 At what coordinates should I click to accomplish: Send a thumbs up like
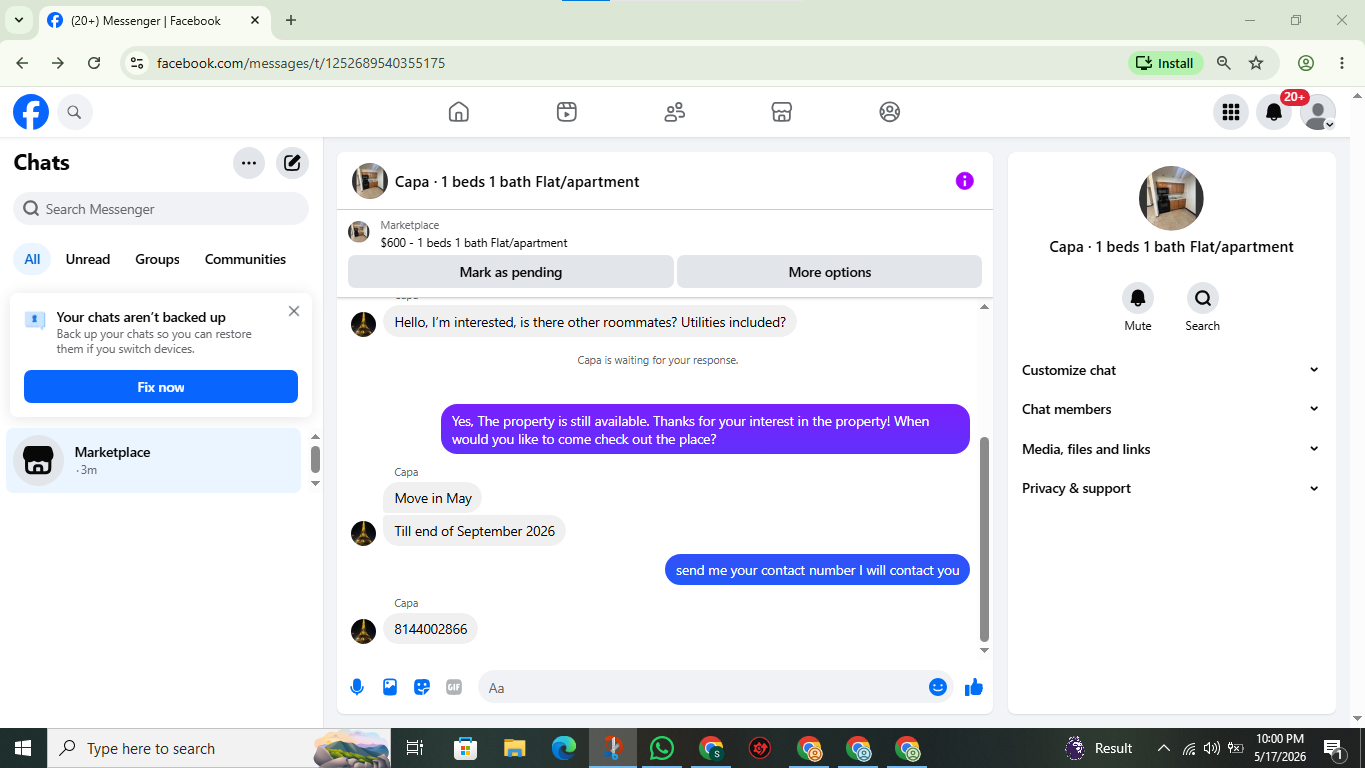(974, 687)
